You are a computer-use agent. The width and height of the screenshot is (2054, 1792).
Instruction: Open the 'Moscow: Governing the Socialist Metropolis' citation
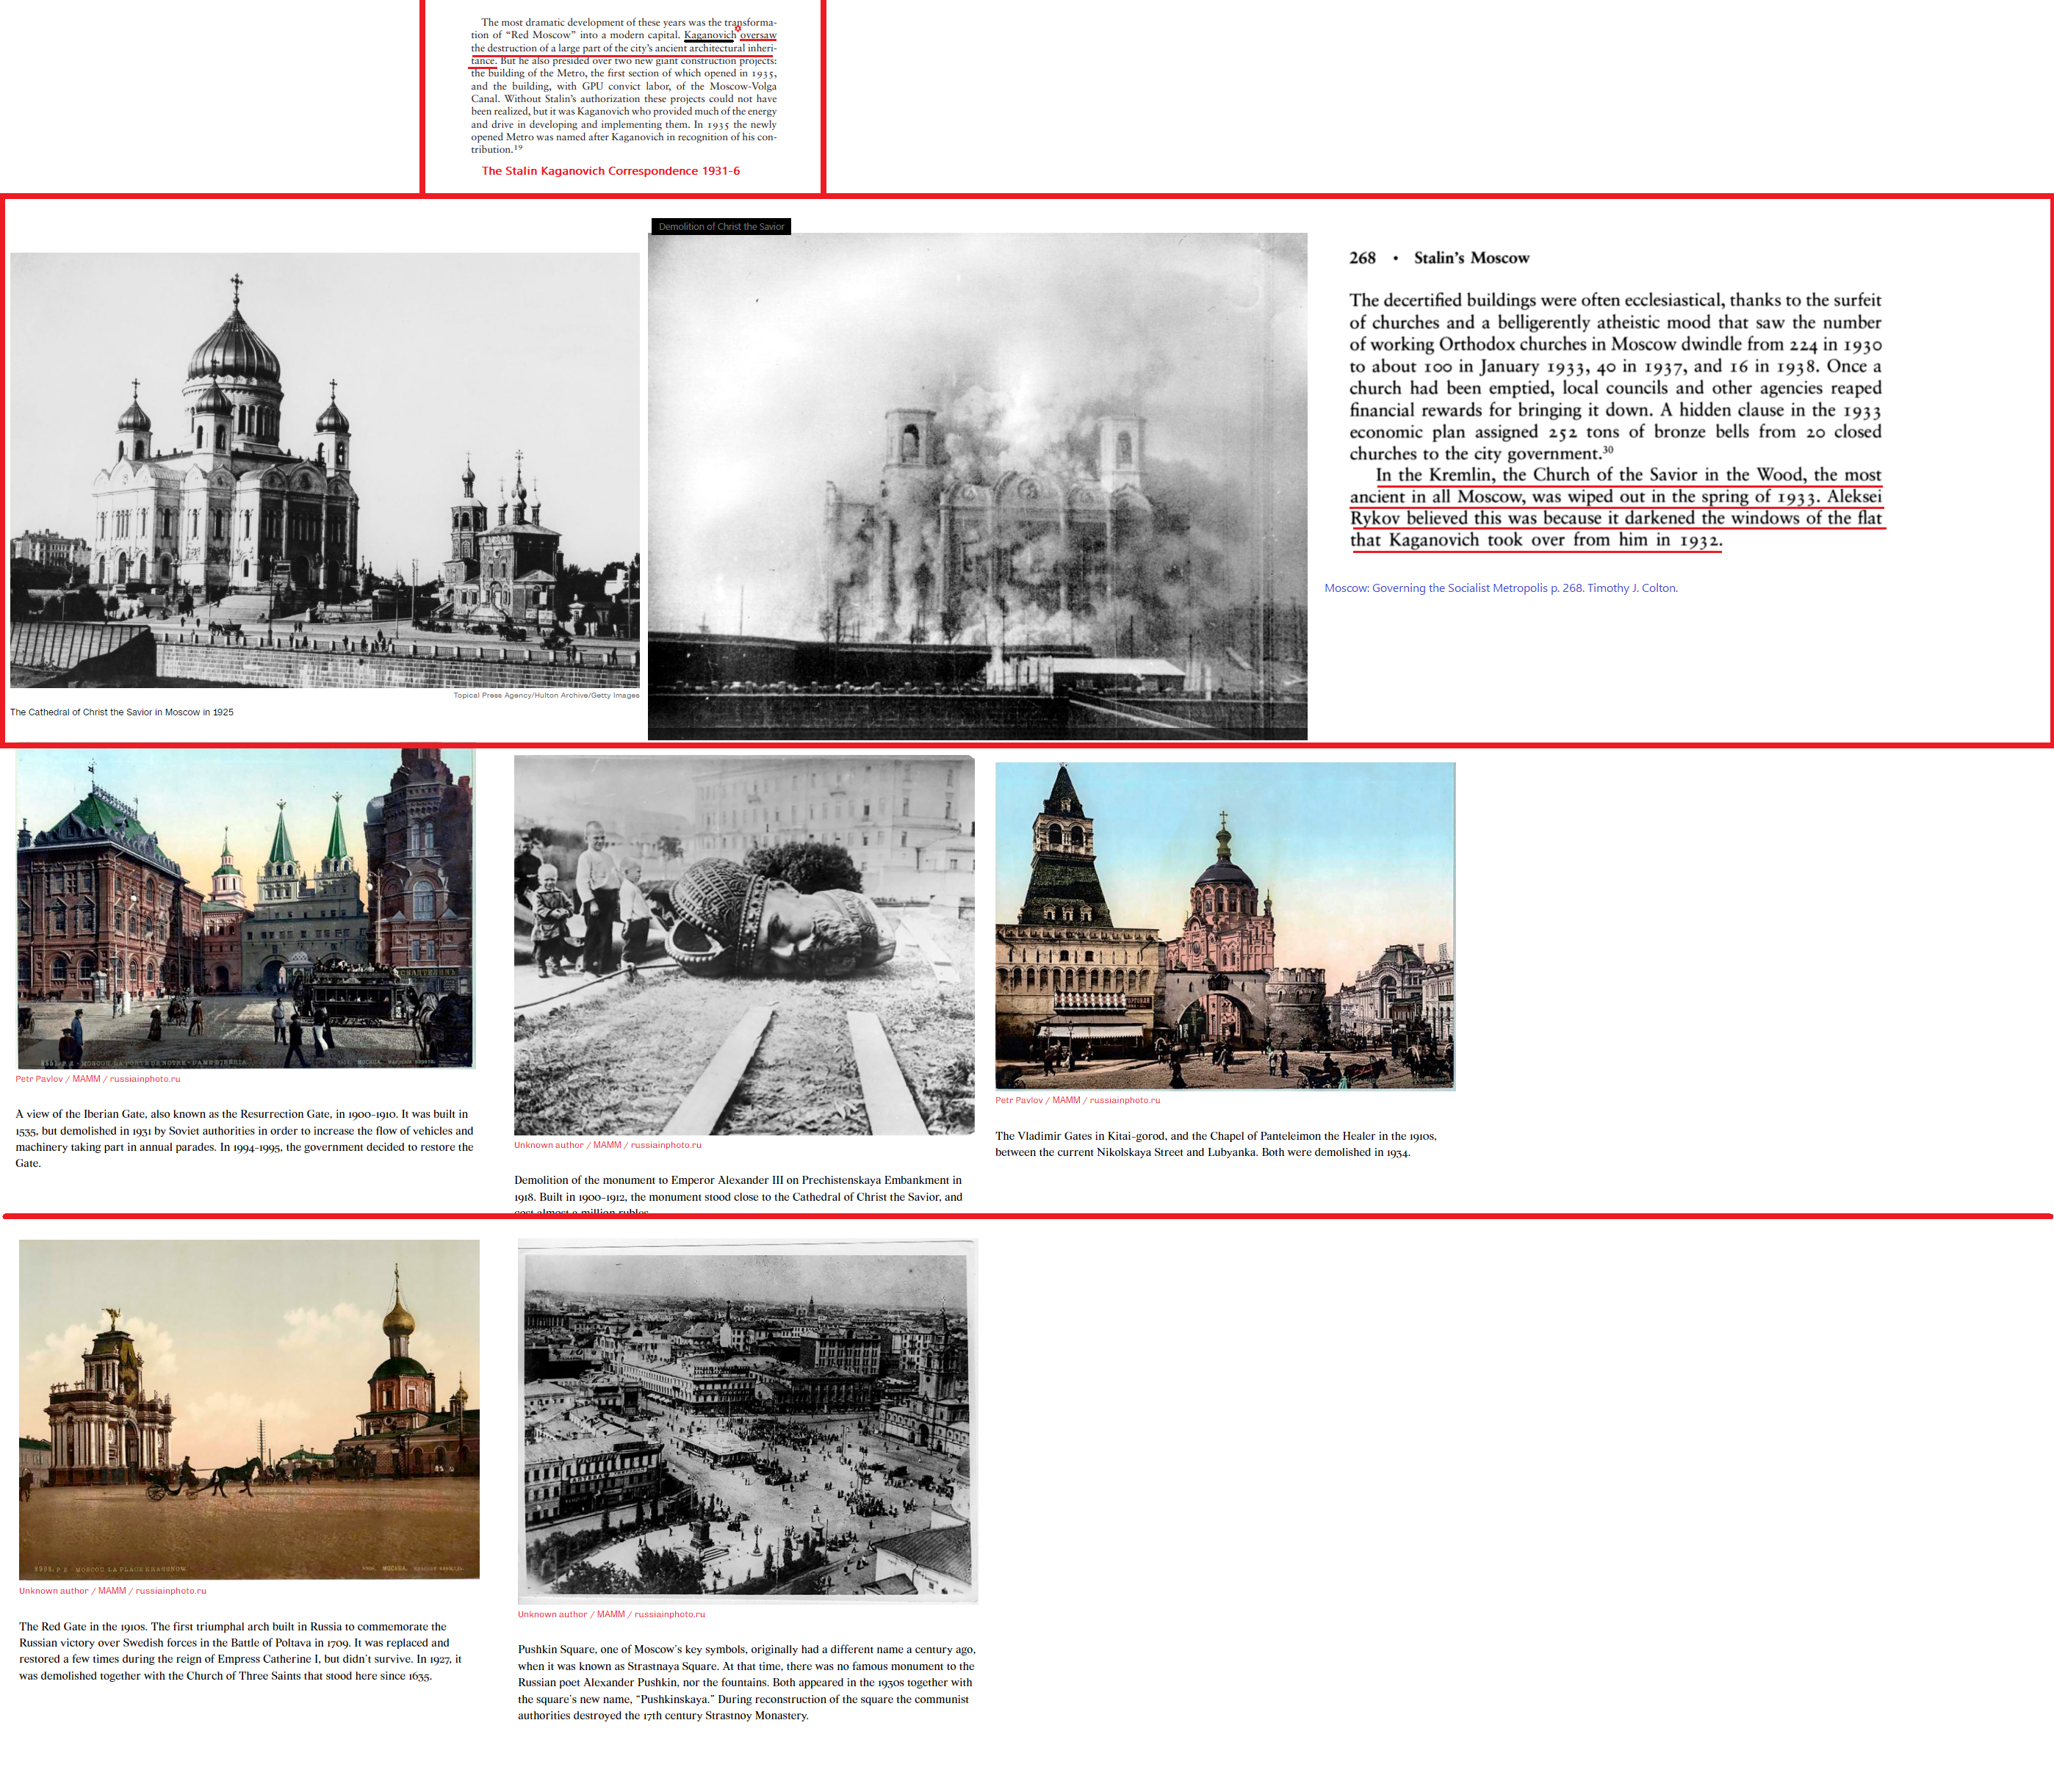click(1501, 588)
